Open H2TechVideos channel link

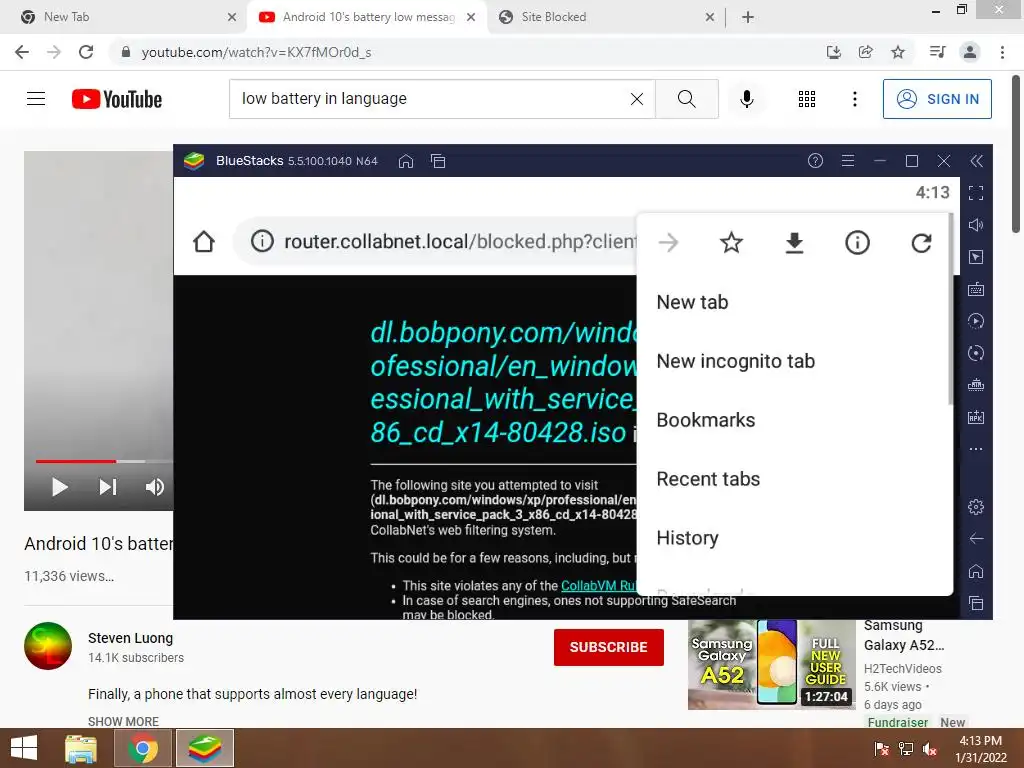903,669
